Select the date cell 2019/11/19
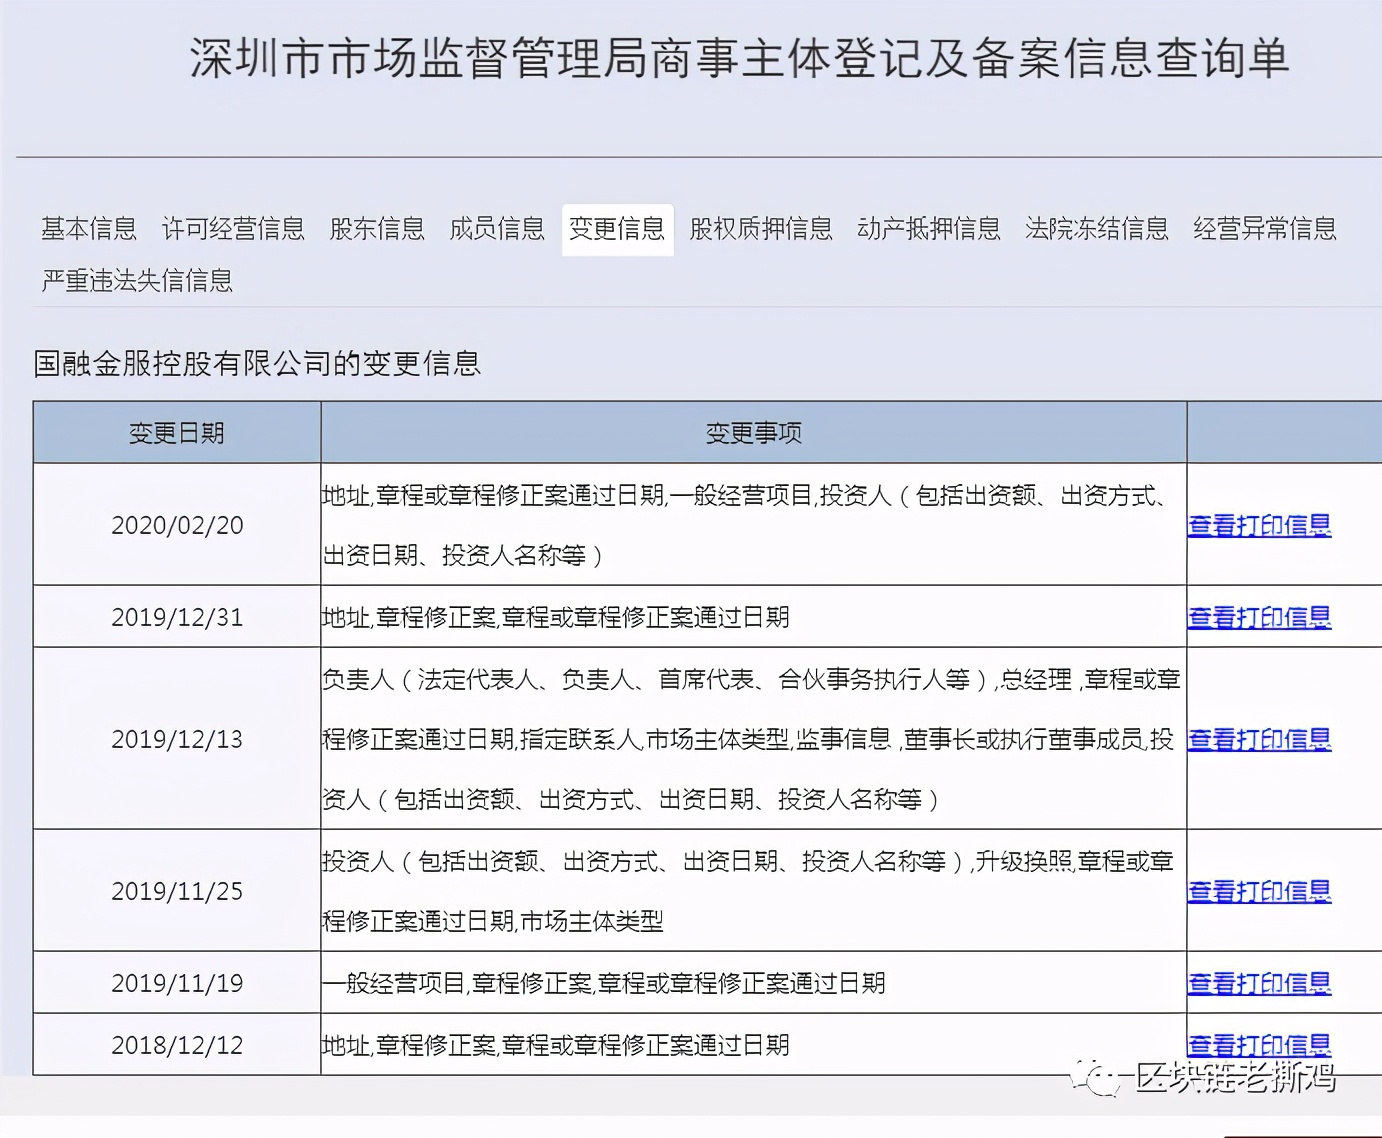The image size is (1382, 1138). (177, 983)
